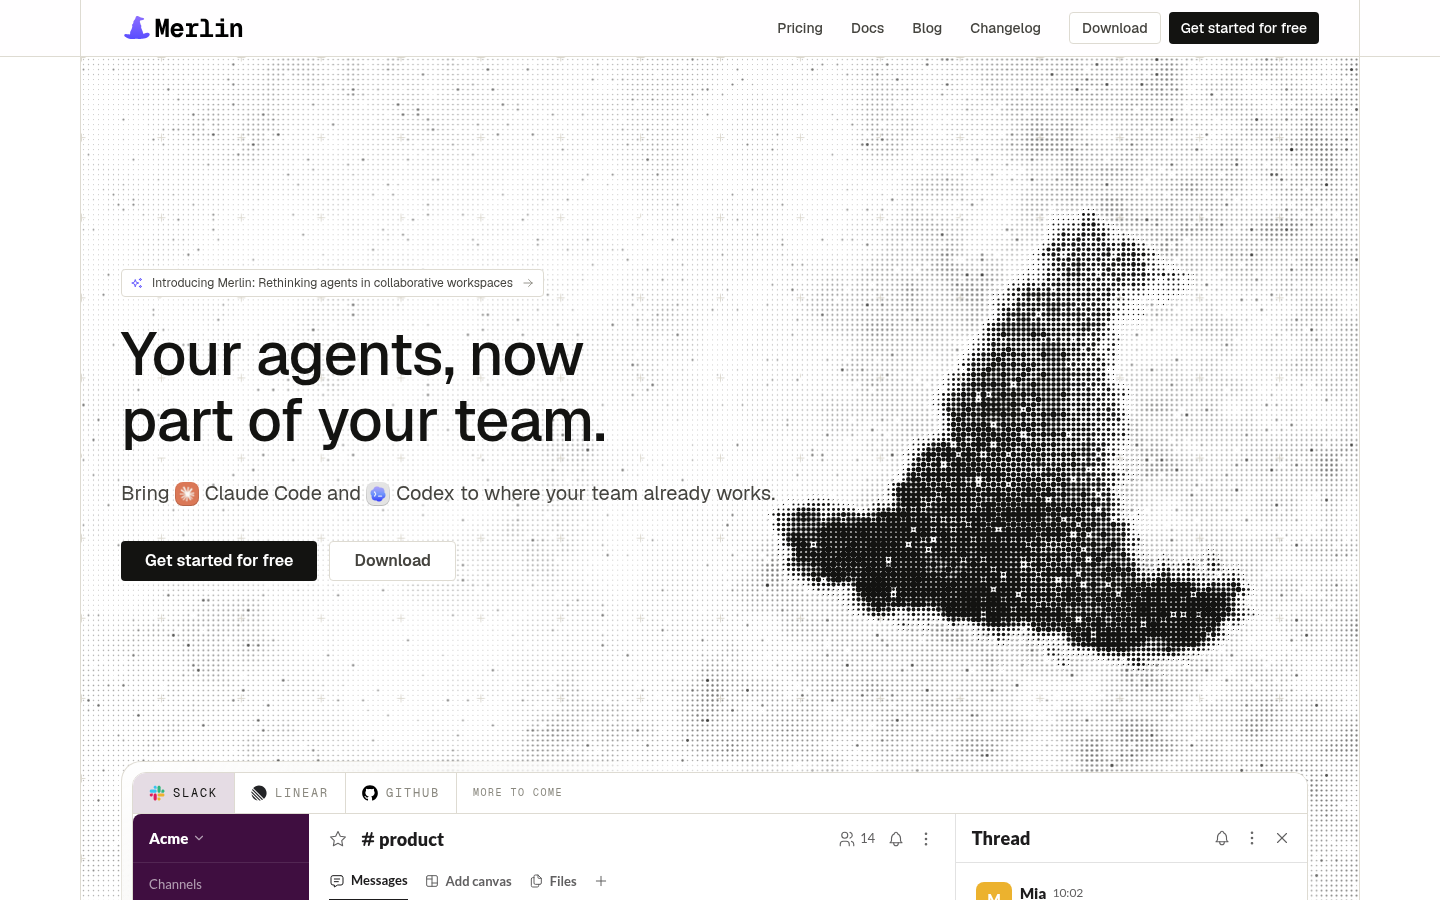Click the bell icon in the #product header
Image resolution: width=1440 pixels, height=900 pixels.
[896, 839]
